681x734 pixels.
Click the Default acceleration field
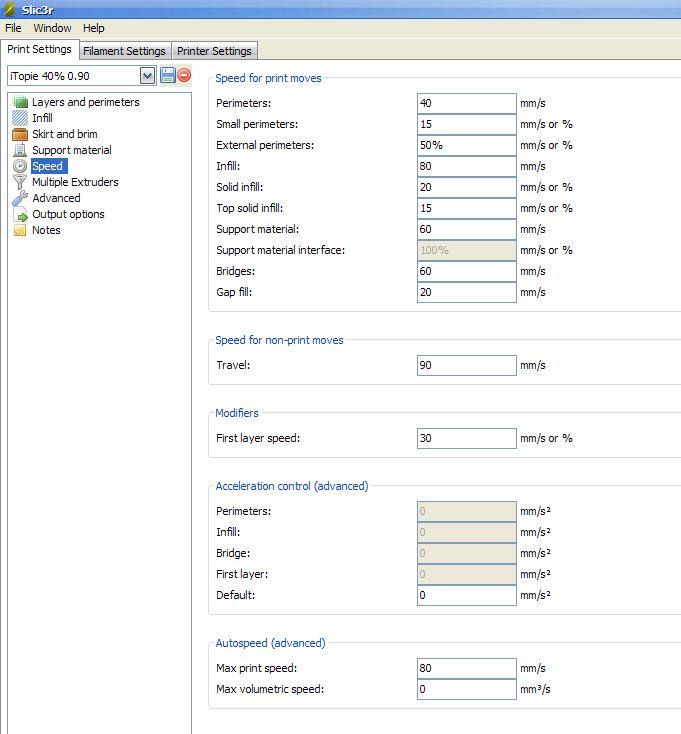467,595
